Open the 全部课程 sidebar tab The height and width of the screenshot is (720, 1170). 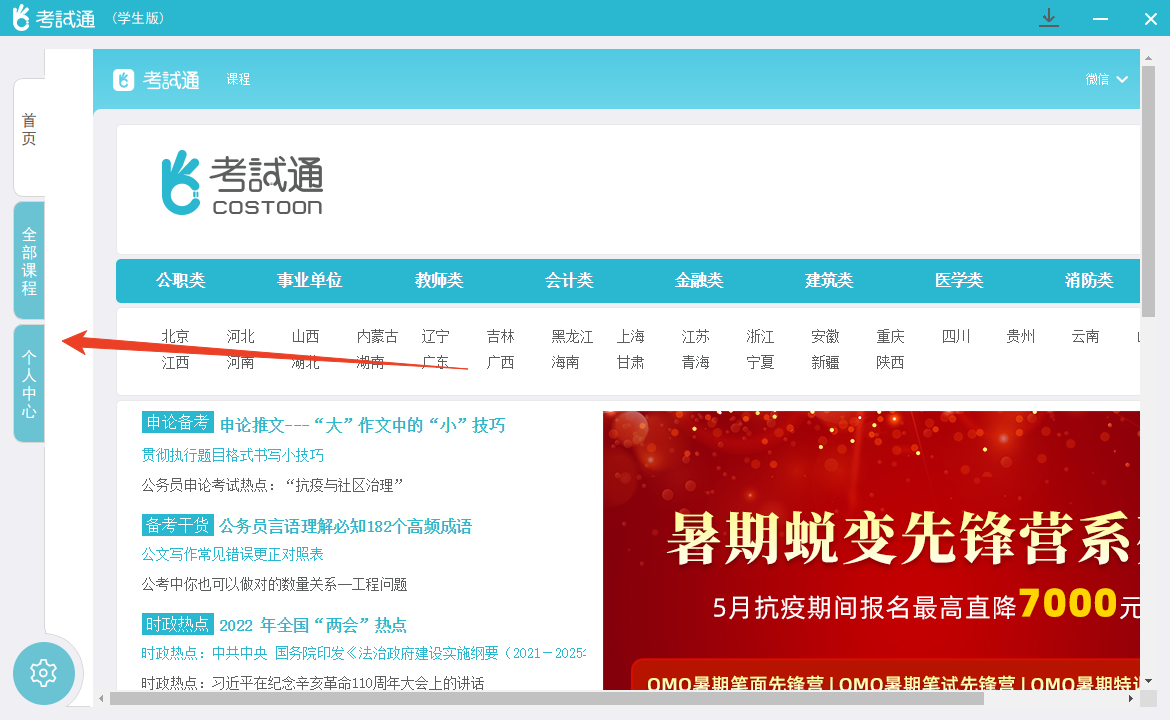[x=29, y=262]
